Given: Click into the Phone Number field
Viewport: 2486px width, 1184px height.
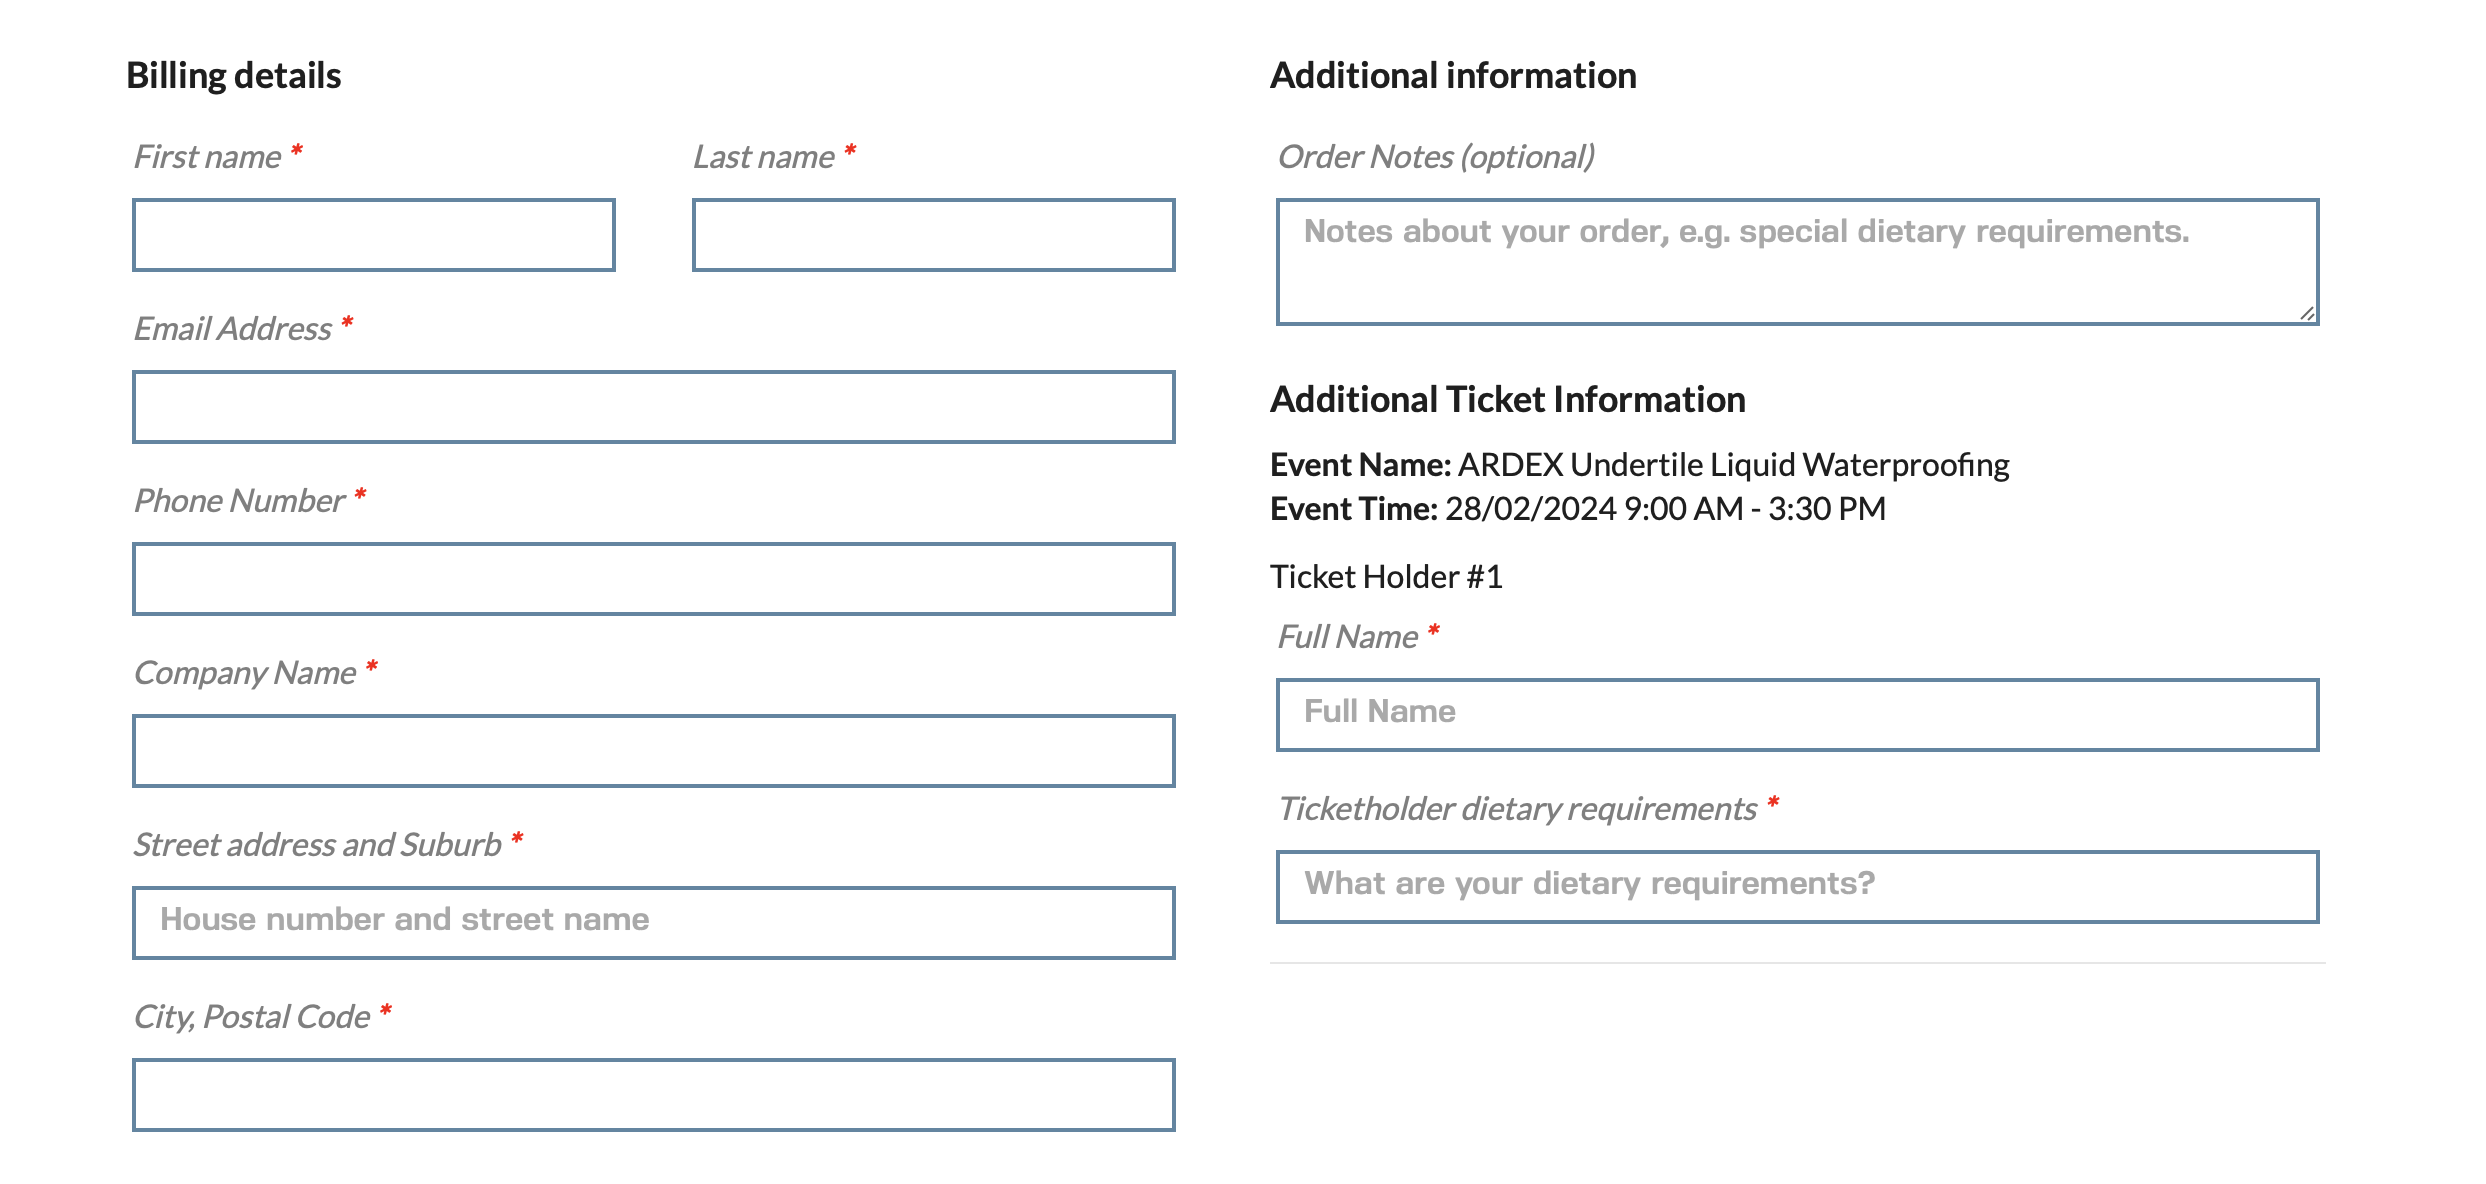Looking at the screenshot, I should (x=654, y=579).
